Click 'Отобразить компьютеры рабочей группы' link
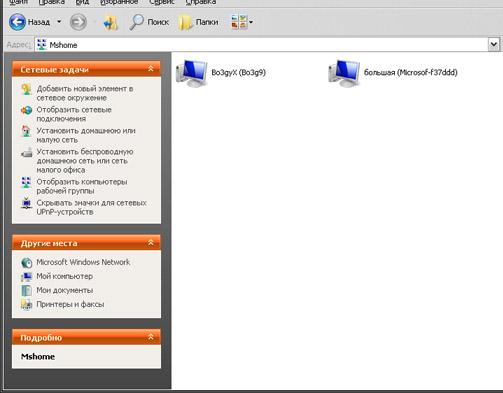503x393 pixels. coord(82,186)
